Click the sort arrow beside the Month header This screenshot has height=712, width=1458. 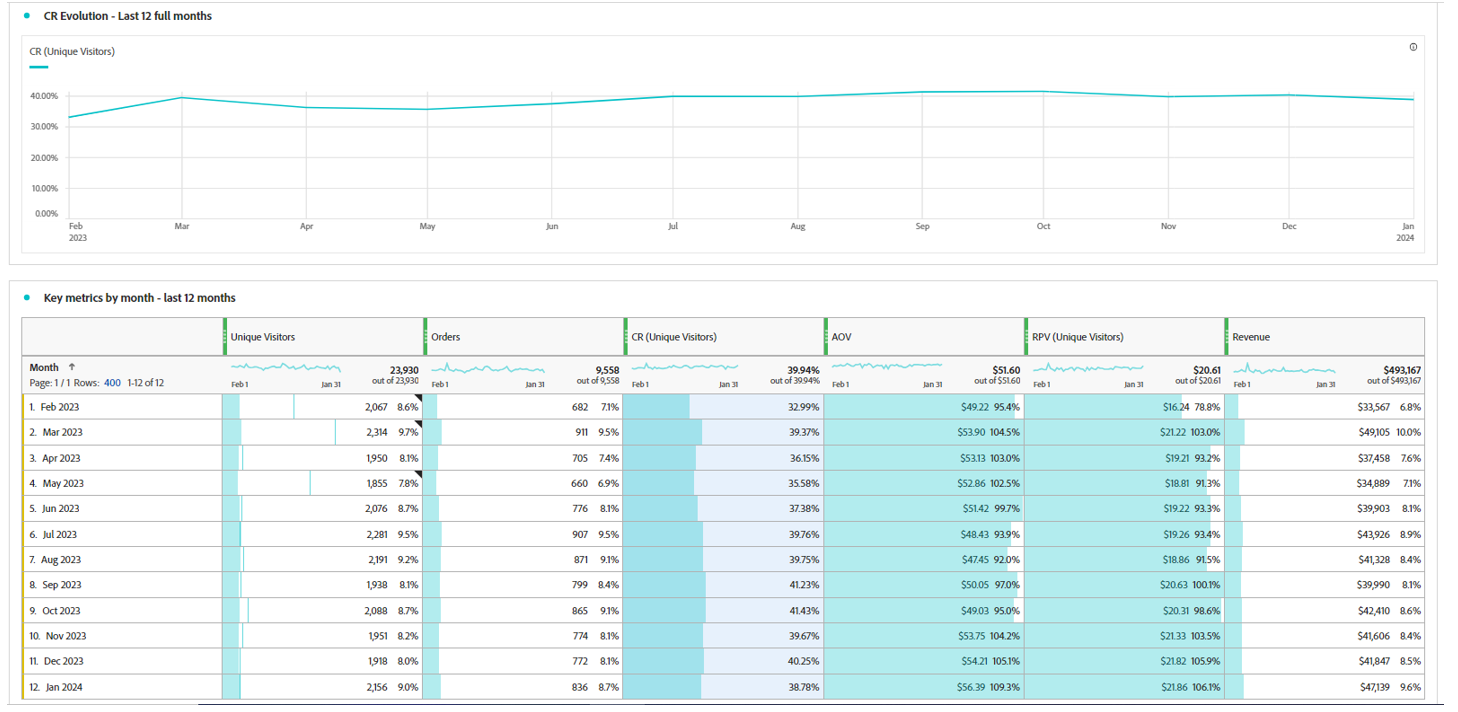pyautogui.click(x=70, y=367)
